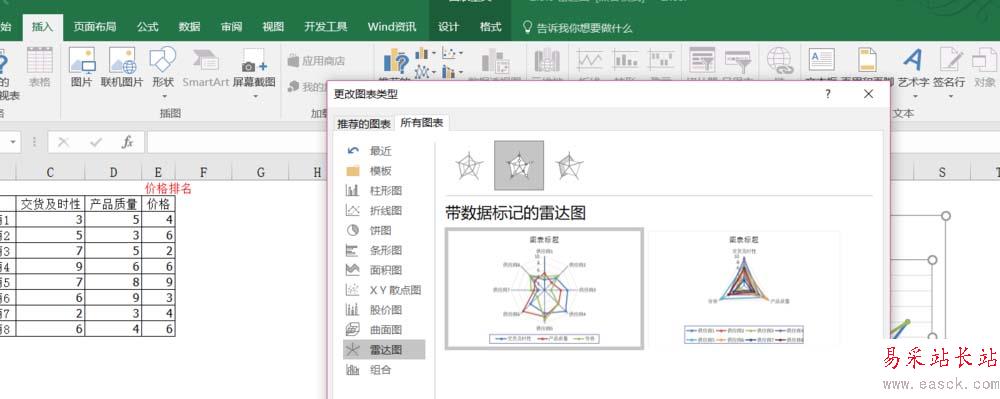The image size is (1000, 399).
Task: Select the basic radar chart subtype
Action: [x=468, y=166]
